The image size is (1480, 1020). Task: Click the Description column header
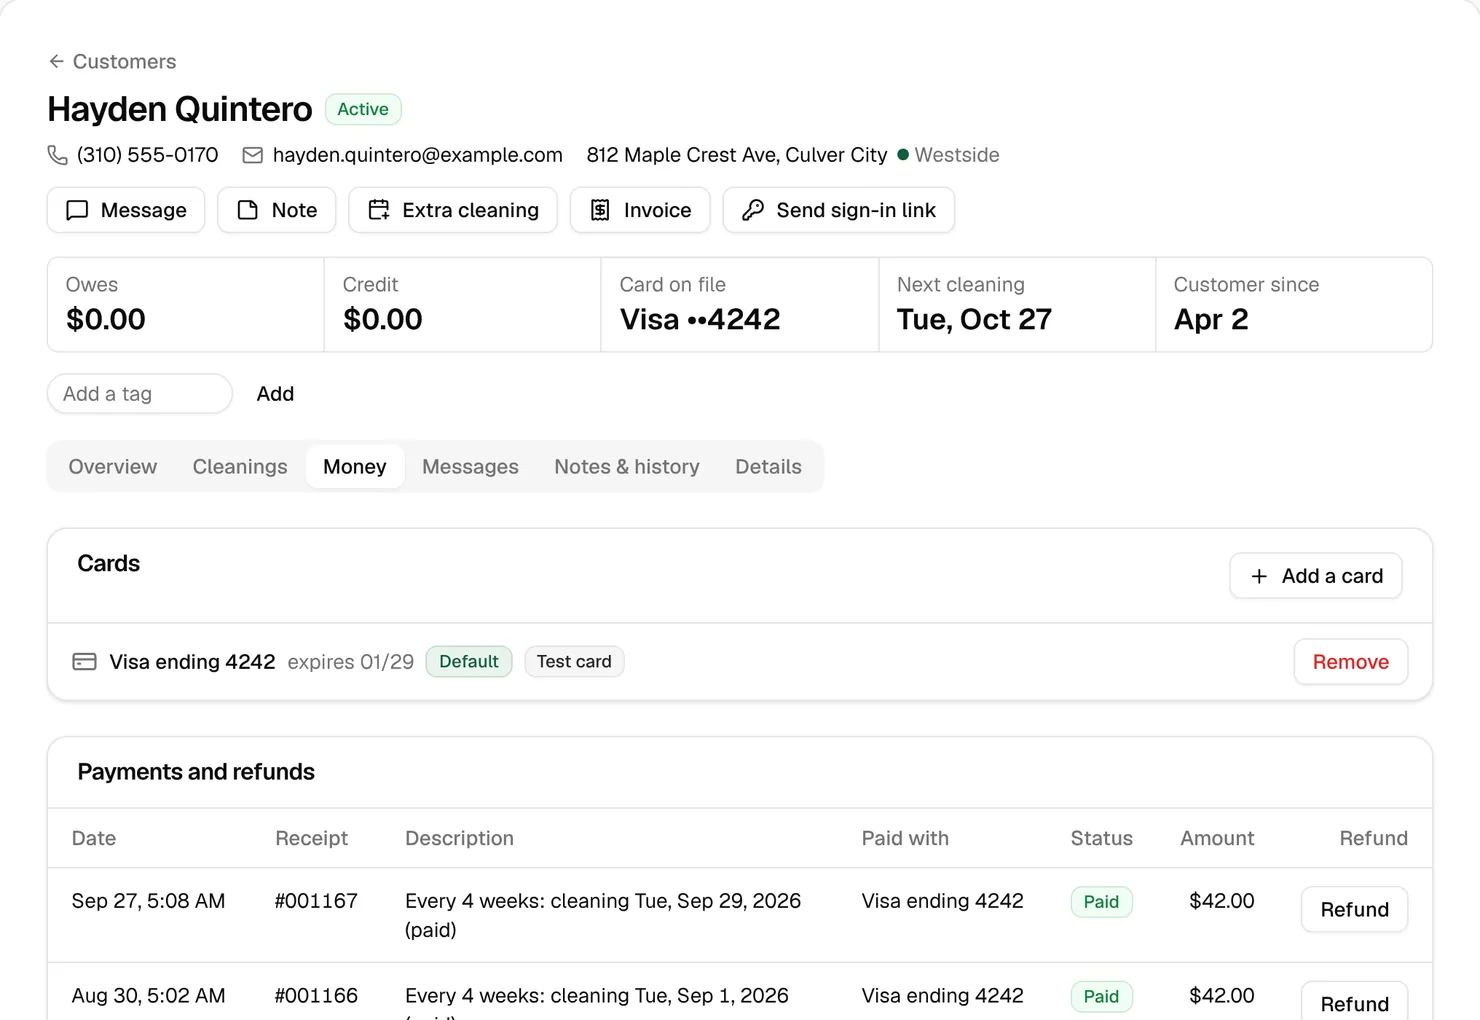click(459, 838)
